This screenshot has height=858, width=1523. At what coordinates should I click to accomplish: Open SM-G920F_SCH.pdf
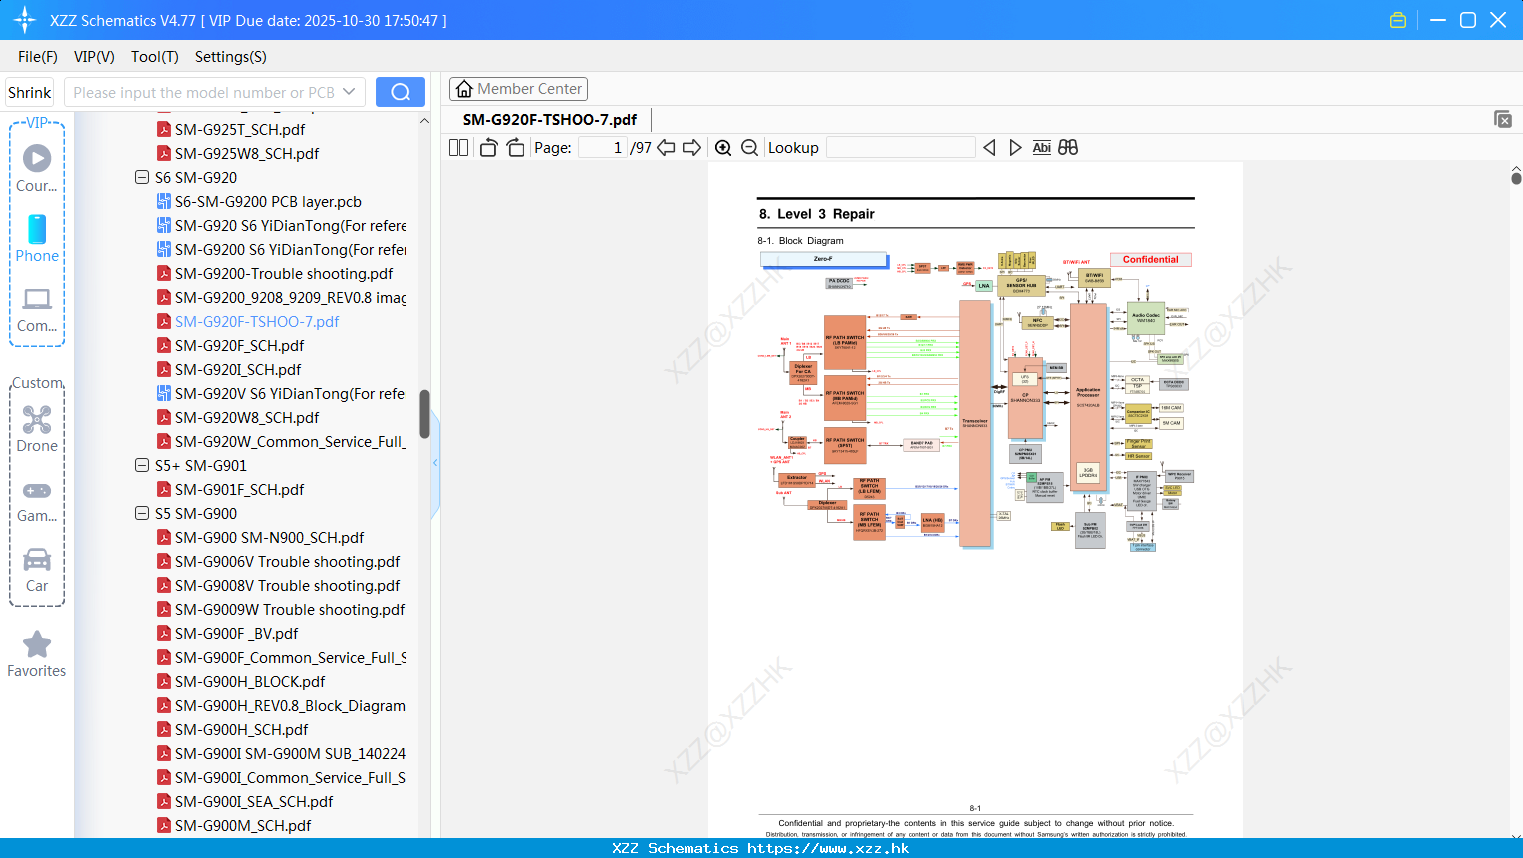239,345
